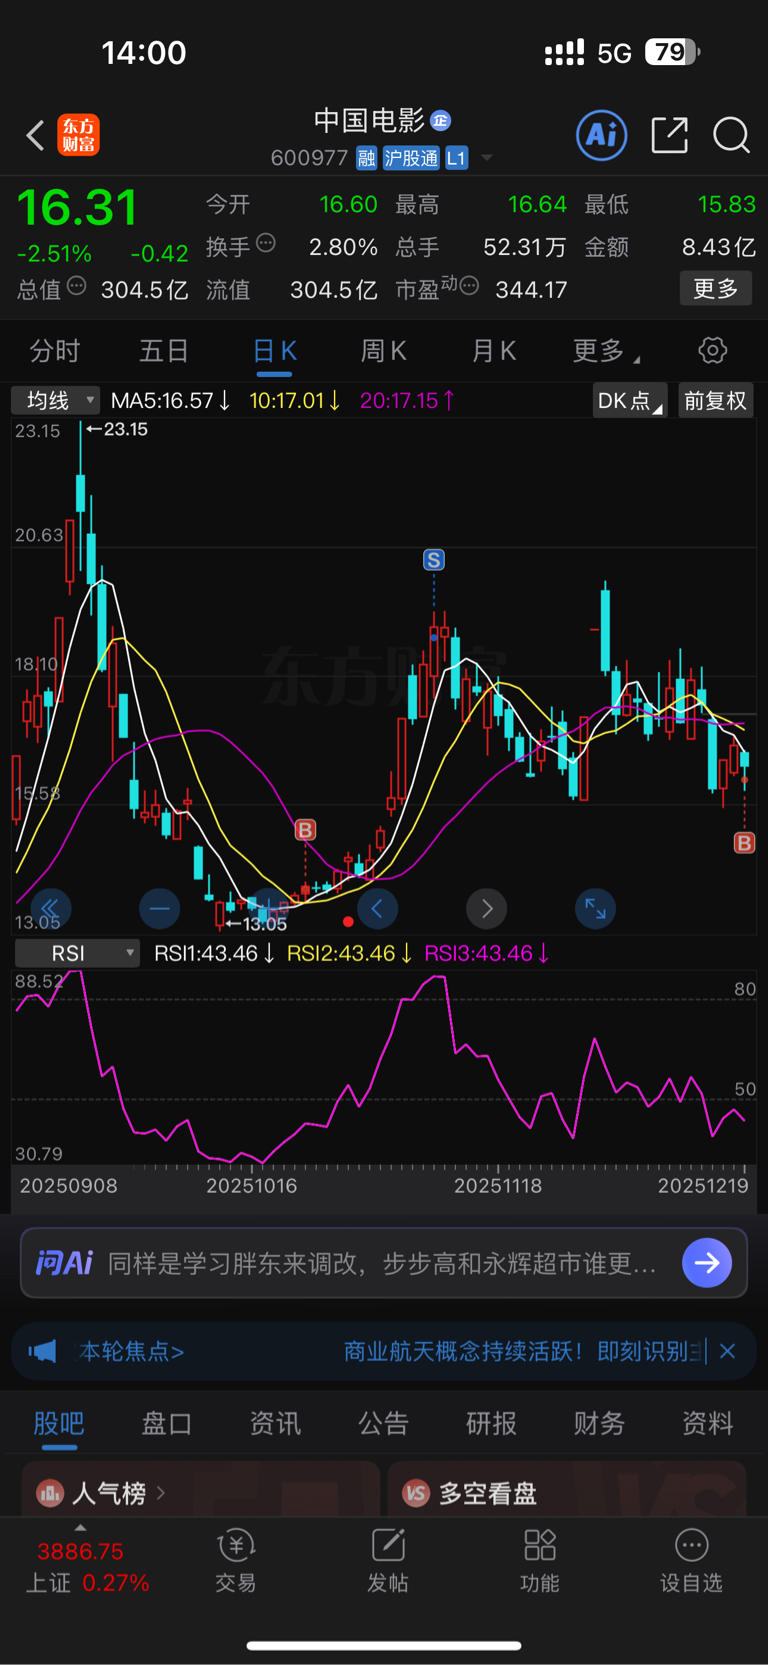Switch to the 五日 tab
Viewport: 768px width, 1665px height.
tap(164, 351)
